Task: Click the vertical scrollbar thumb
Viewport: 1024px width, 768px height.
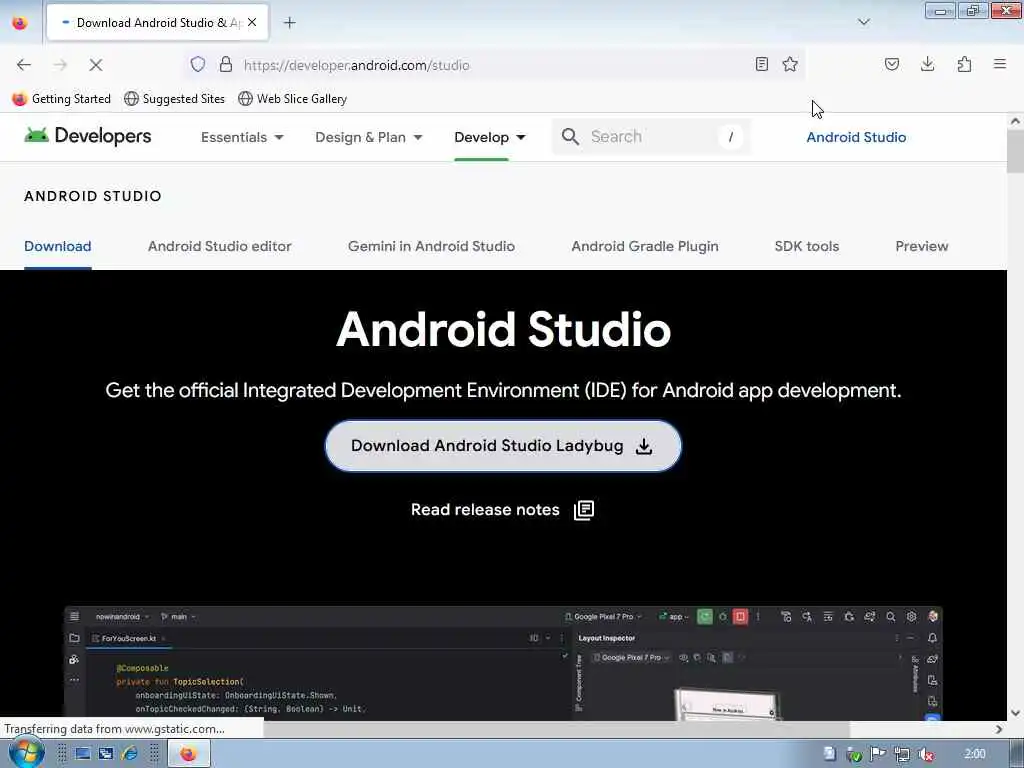Action: pos(1015,152)
